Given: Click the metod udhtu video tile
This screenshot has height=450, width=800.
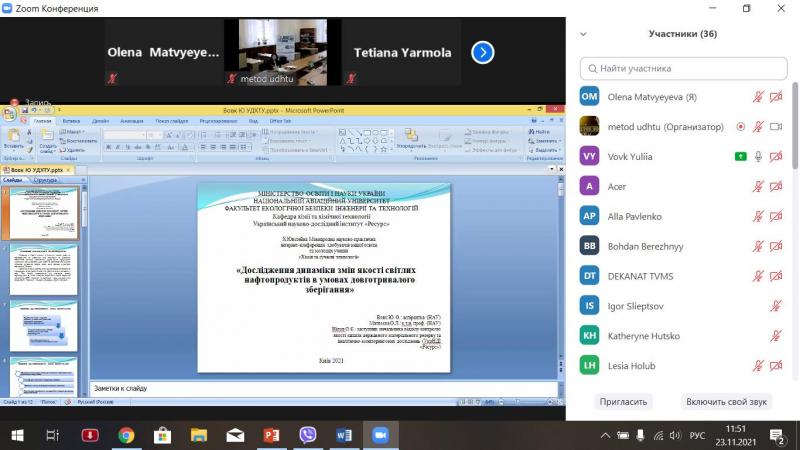Looking at the screenshot, I should pos(283,52).
